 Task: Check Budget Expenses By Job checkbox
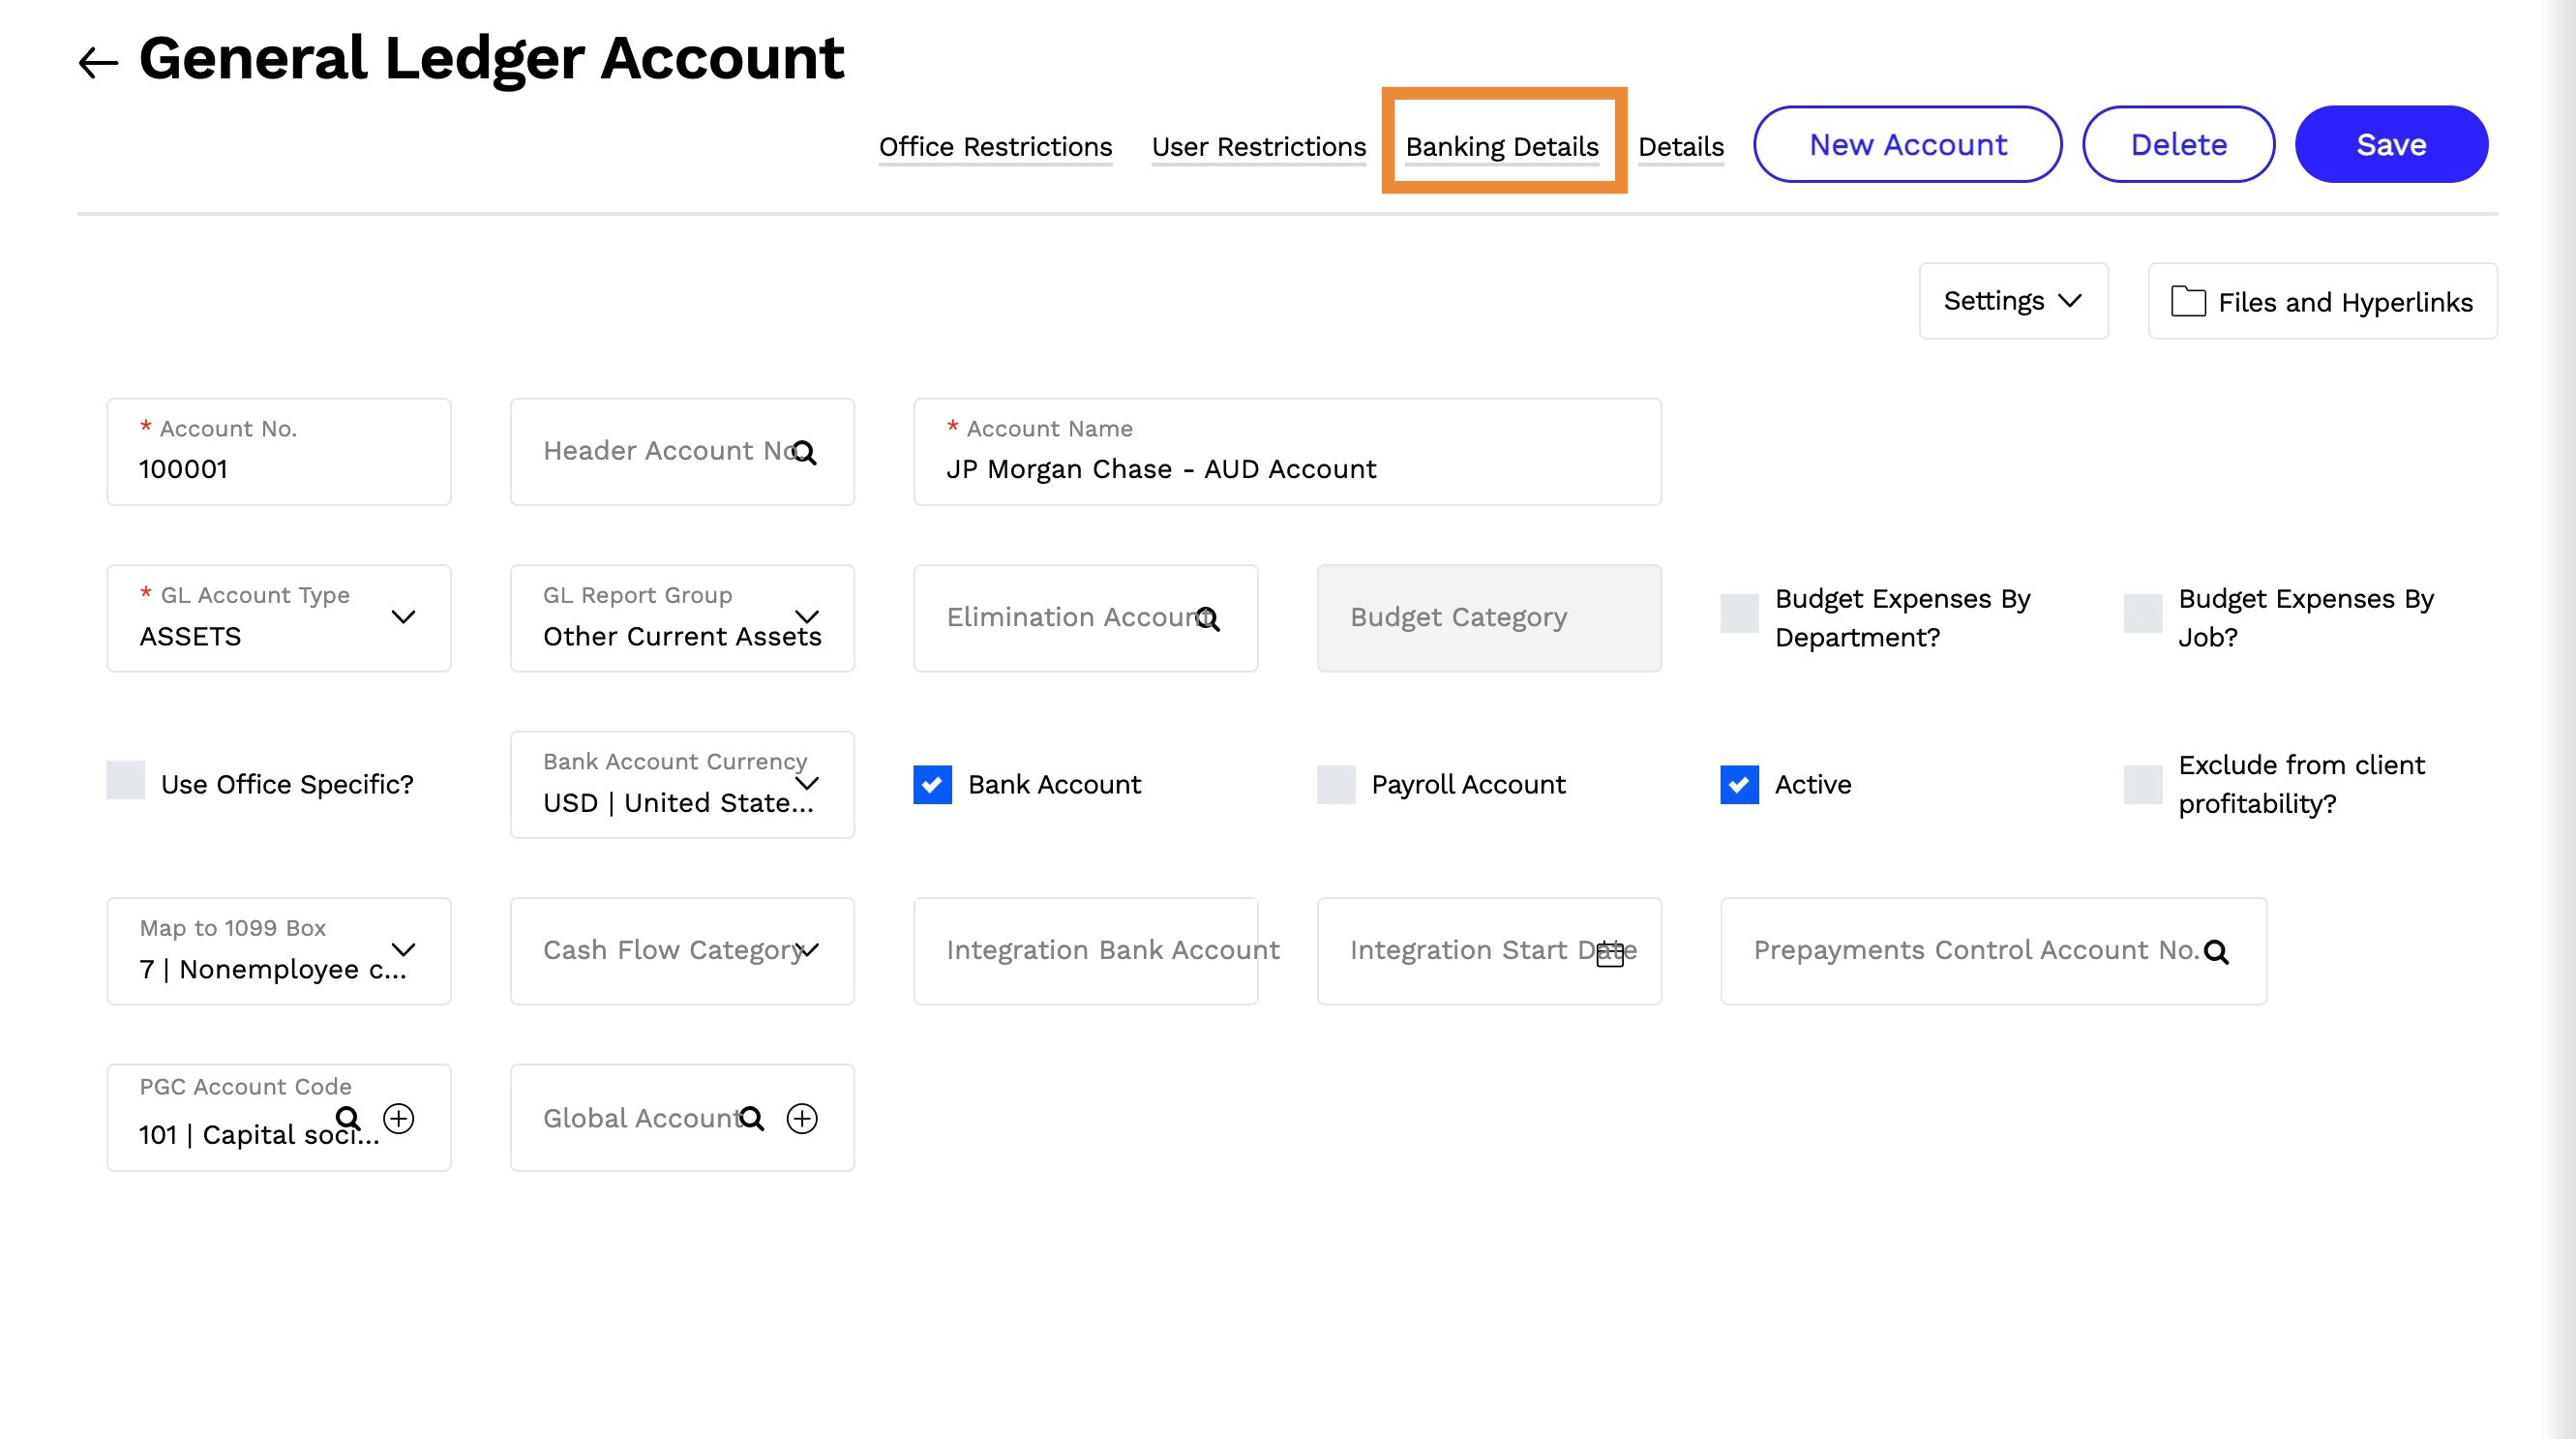tap(2143, 613)
